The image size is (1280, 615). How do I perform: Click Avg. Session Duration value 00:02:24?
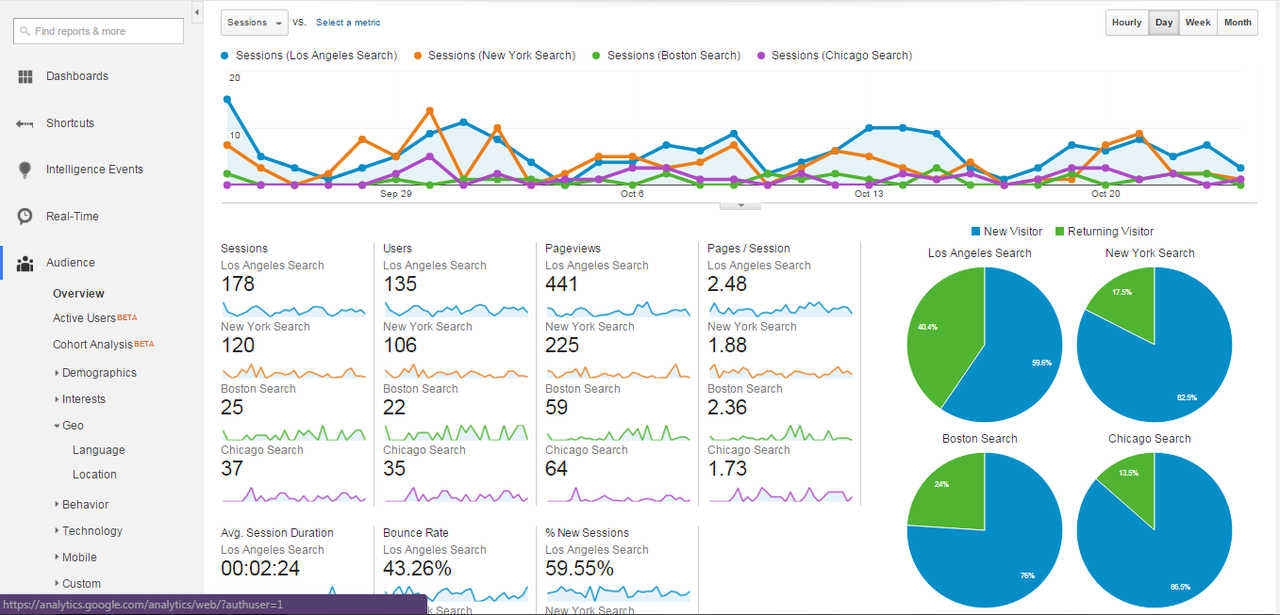(261, 568)
